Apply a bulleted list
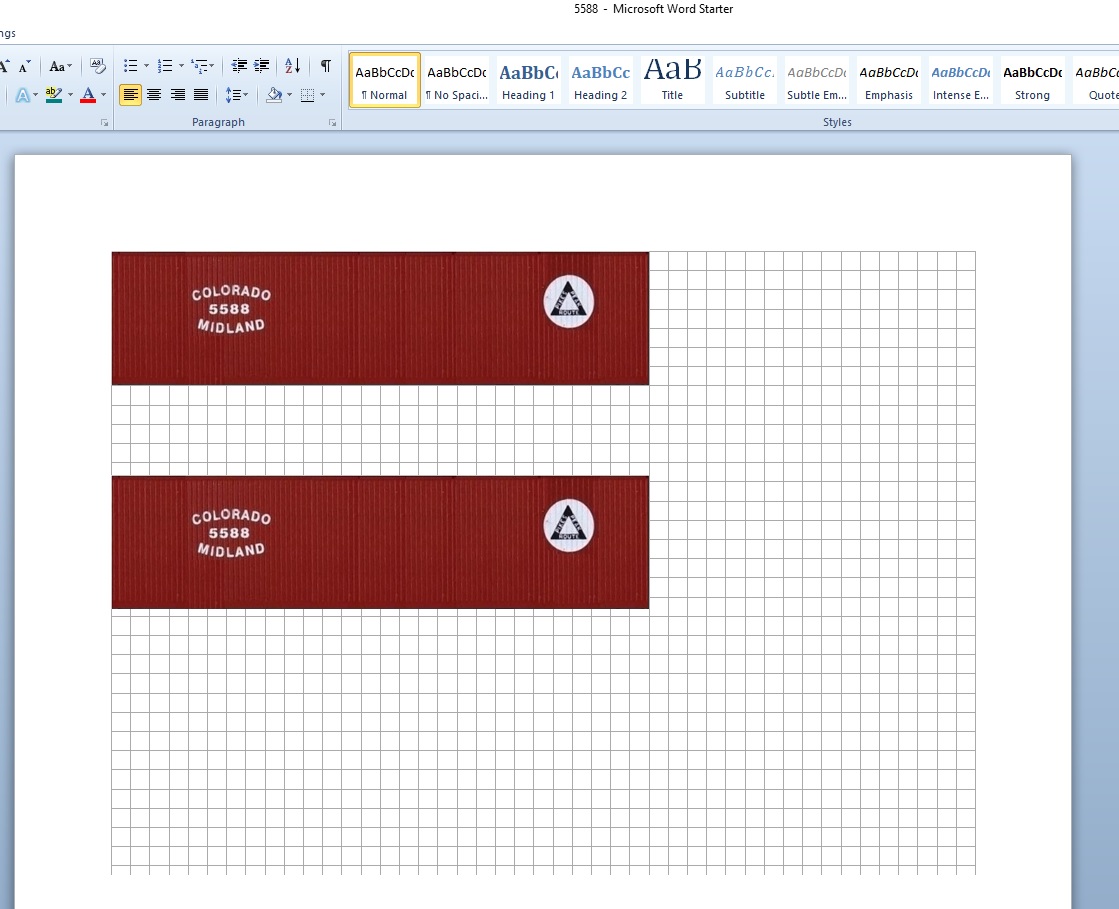The height and width of the screenshot is (909, 1119). pyautogui.click(x=131, y=66)
